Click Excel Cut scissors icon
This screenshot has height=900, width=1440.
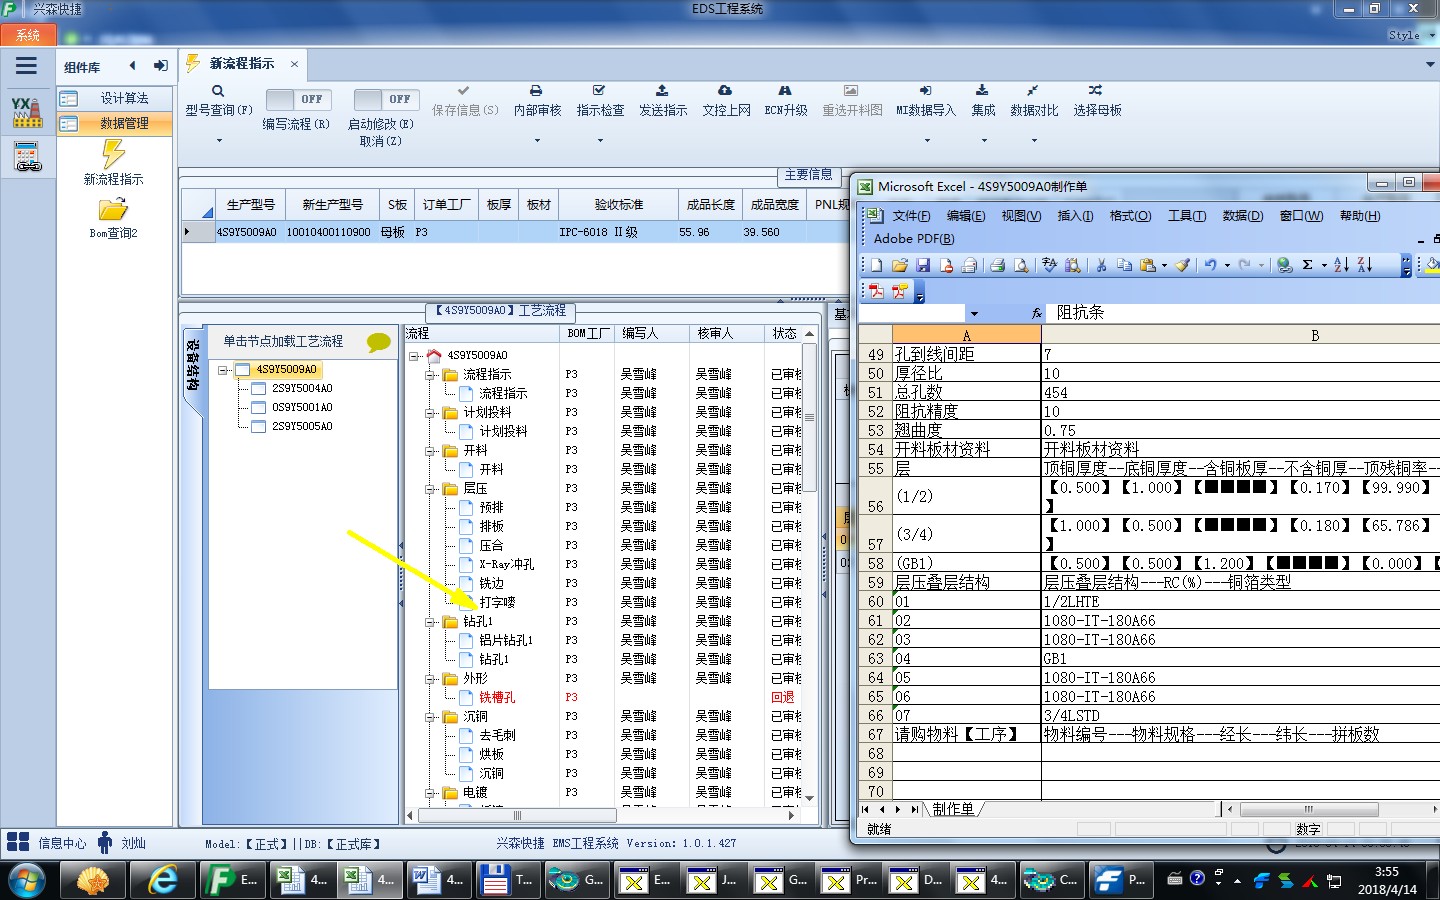1101,265
